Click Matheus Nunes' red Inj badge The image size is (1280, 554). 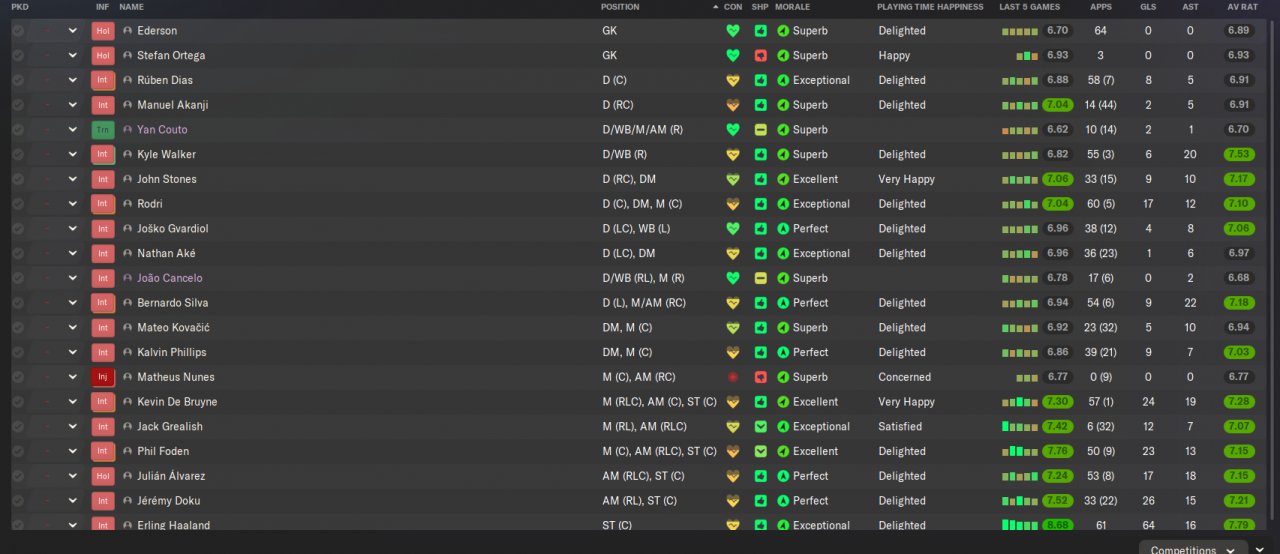coord(103,377)
